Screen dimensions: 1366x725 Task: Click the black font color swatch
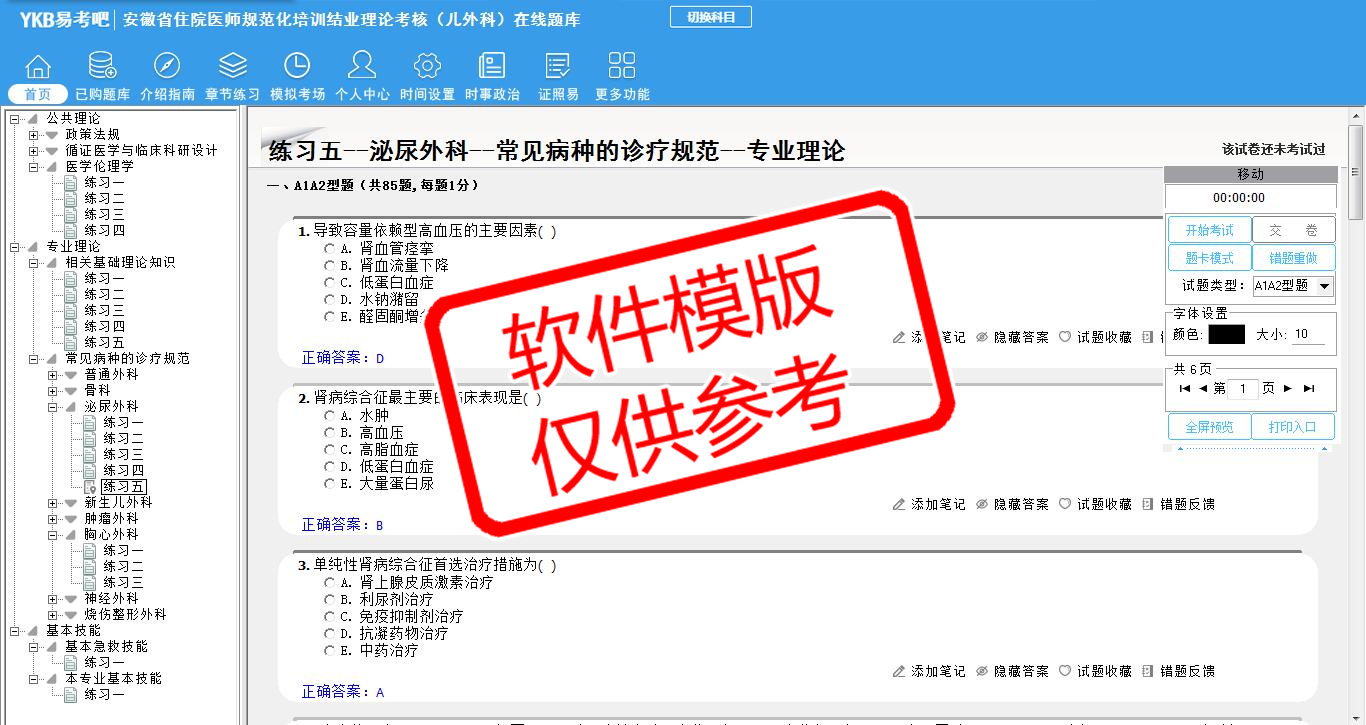[x=1226, y=335]
